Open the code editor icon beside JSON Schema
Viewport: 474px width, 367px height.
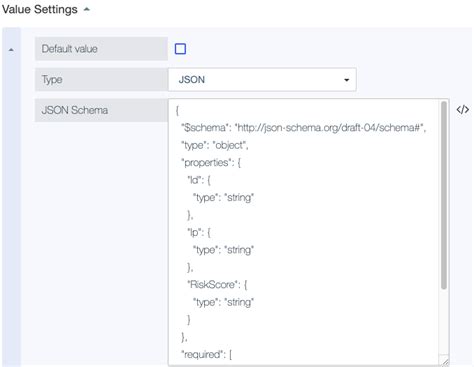[x=463, y=110]
